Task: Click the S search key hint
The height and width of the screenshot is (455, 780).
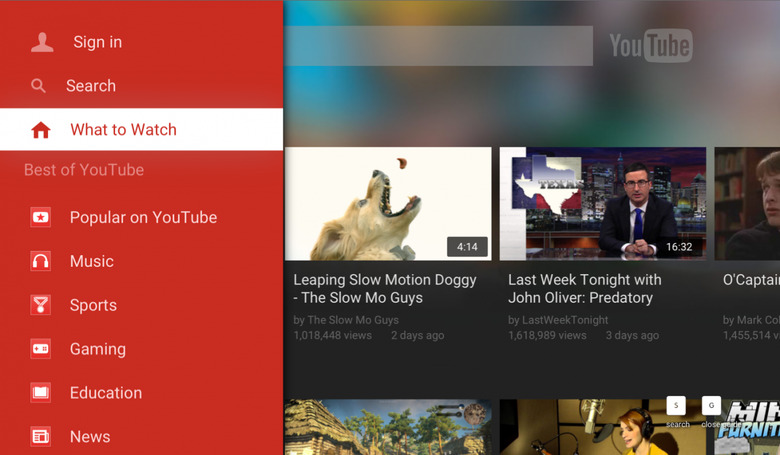Action: coord(676,405)
